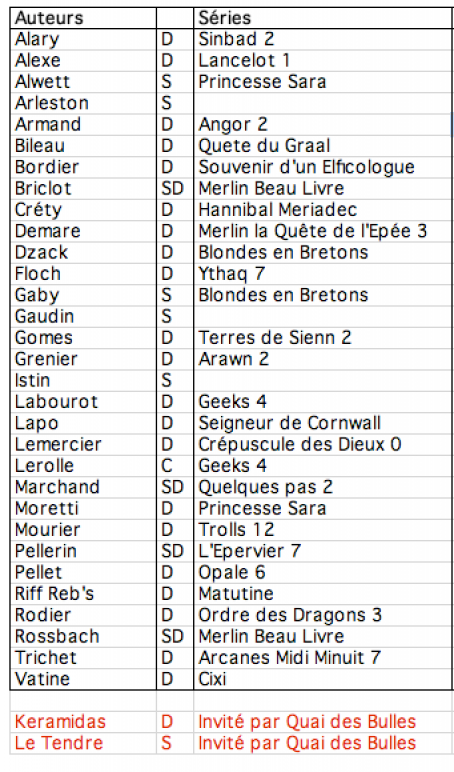Image resolution: width=454 pixels, height=772 pixels.
Task: Select the Arcanes Midi Minuit 7 cell
Action: 323,658
